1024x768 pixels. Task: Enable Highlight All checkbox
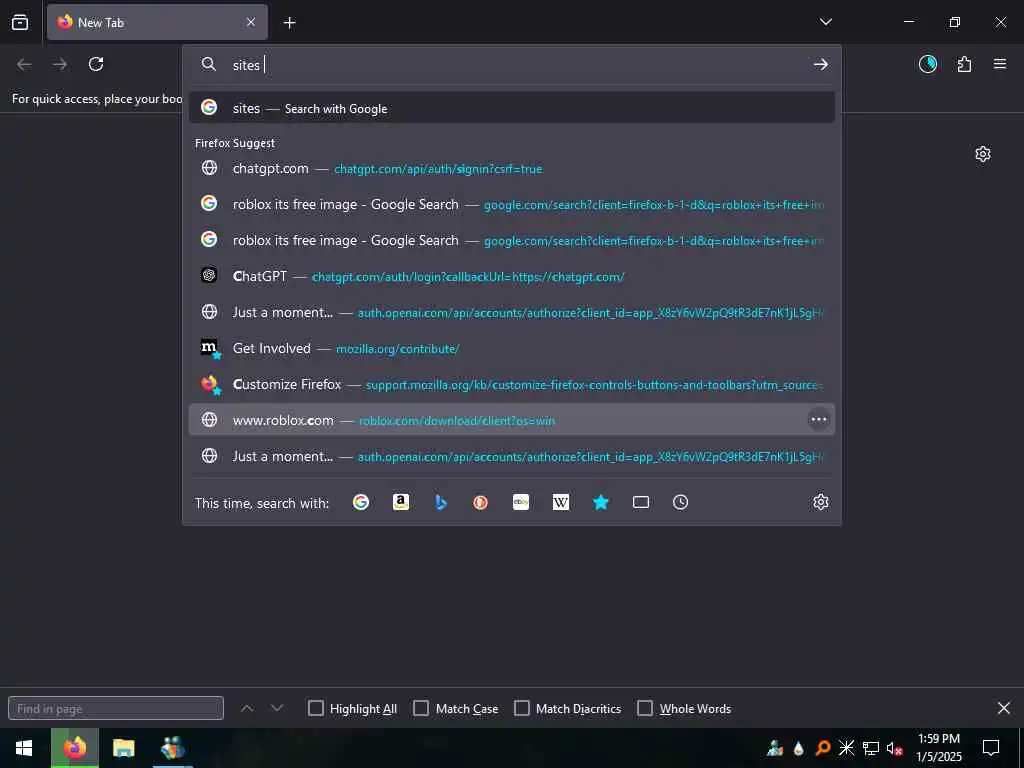[x=315, y=708]
